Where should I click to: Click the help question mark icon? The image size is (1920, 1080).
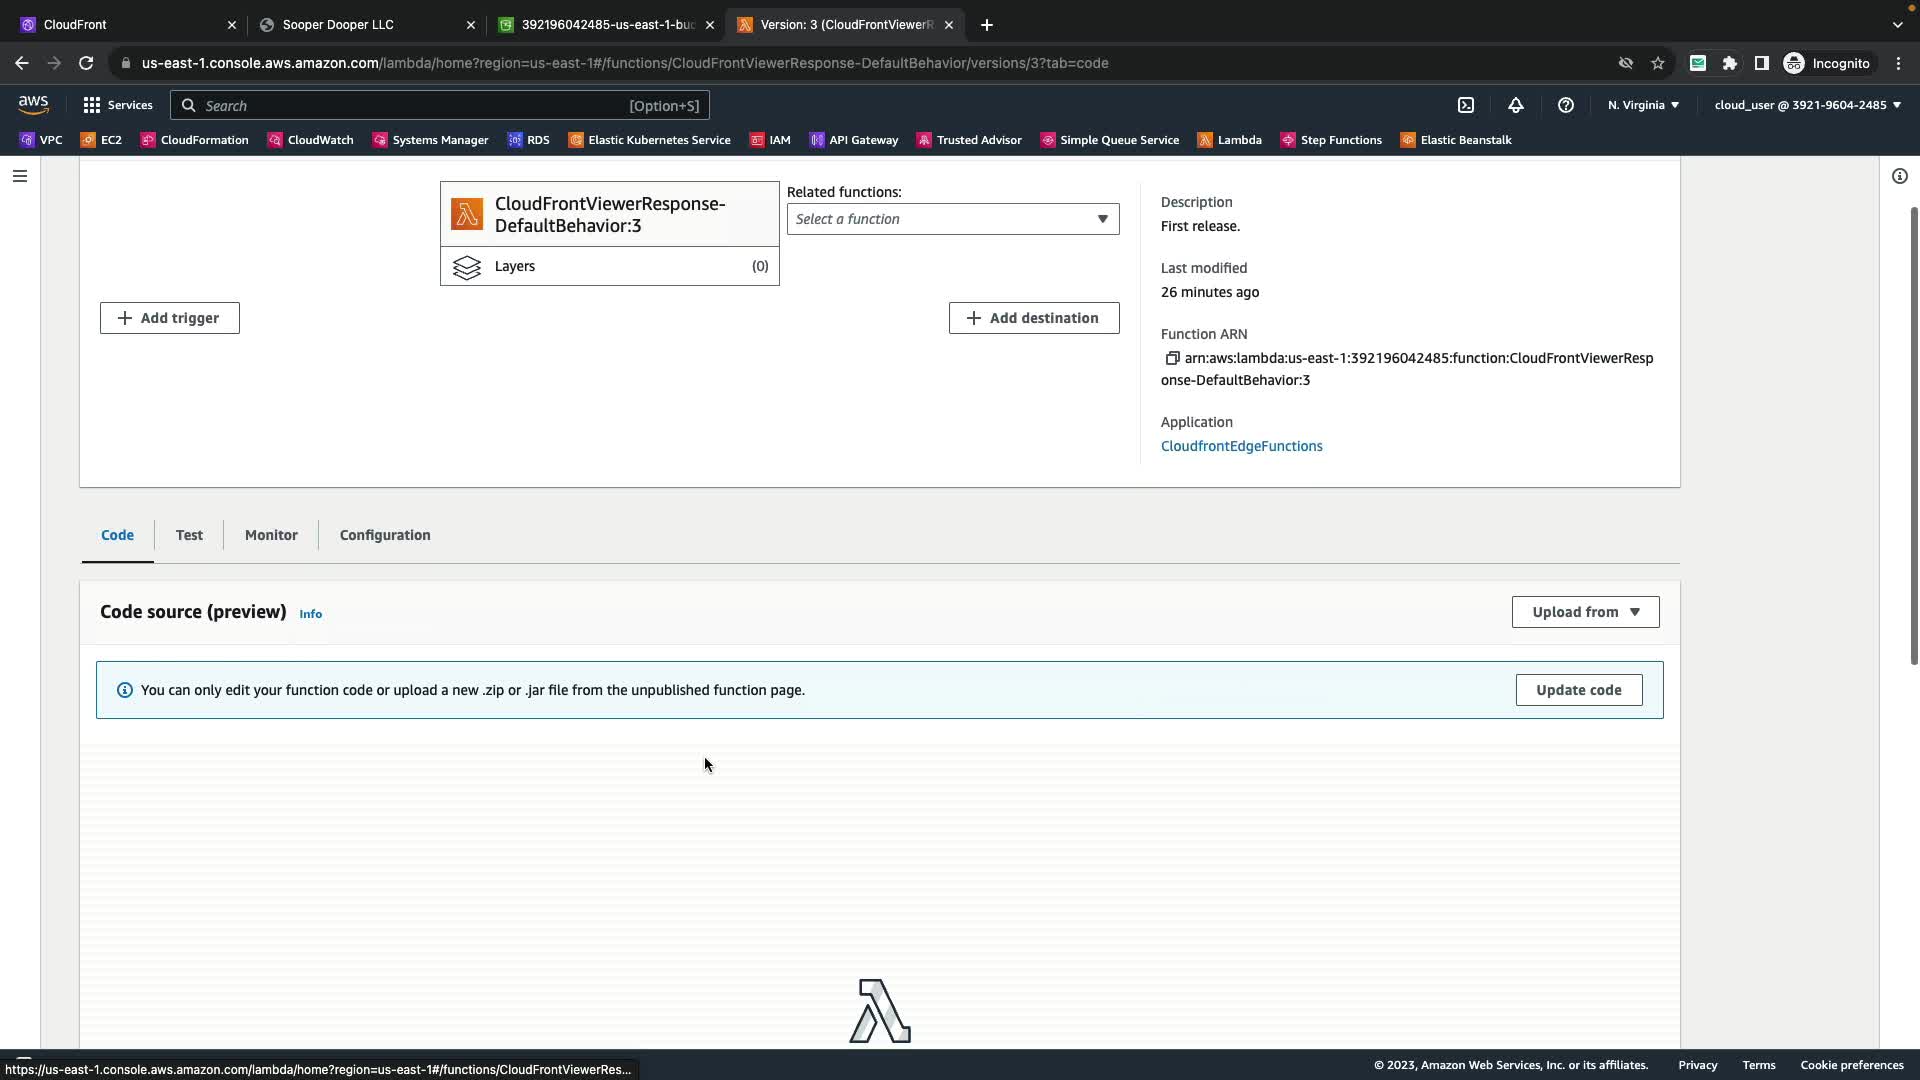(x=1566, y=105)
